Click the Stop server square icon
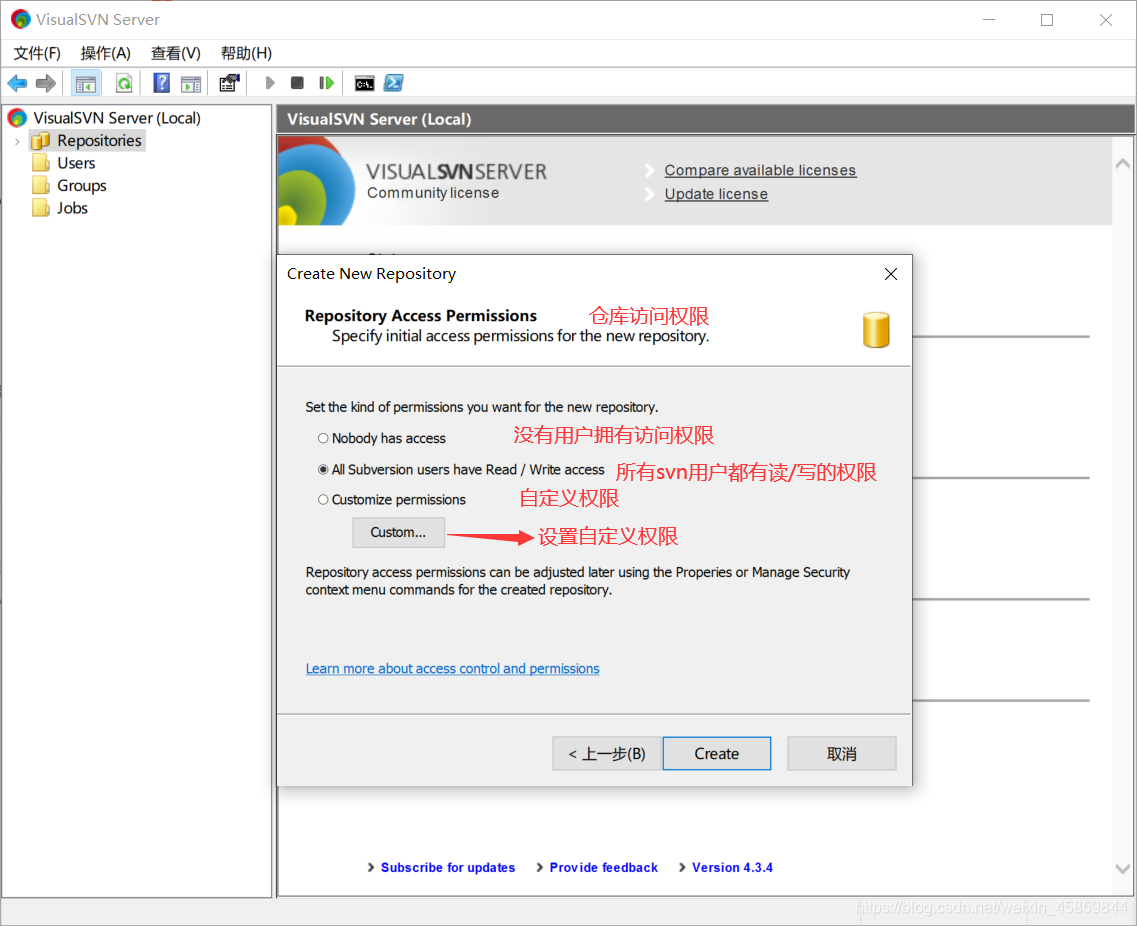Viewport: 1137px width, 926px height. pyautogui.click(x=297, y=83)
